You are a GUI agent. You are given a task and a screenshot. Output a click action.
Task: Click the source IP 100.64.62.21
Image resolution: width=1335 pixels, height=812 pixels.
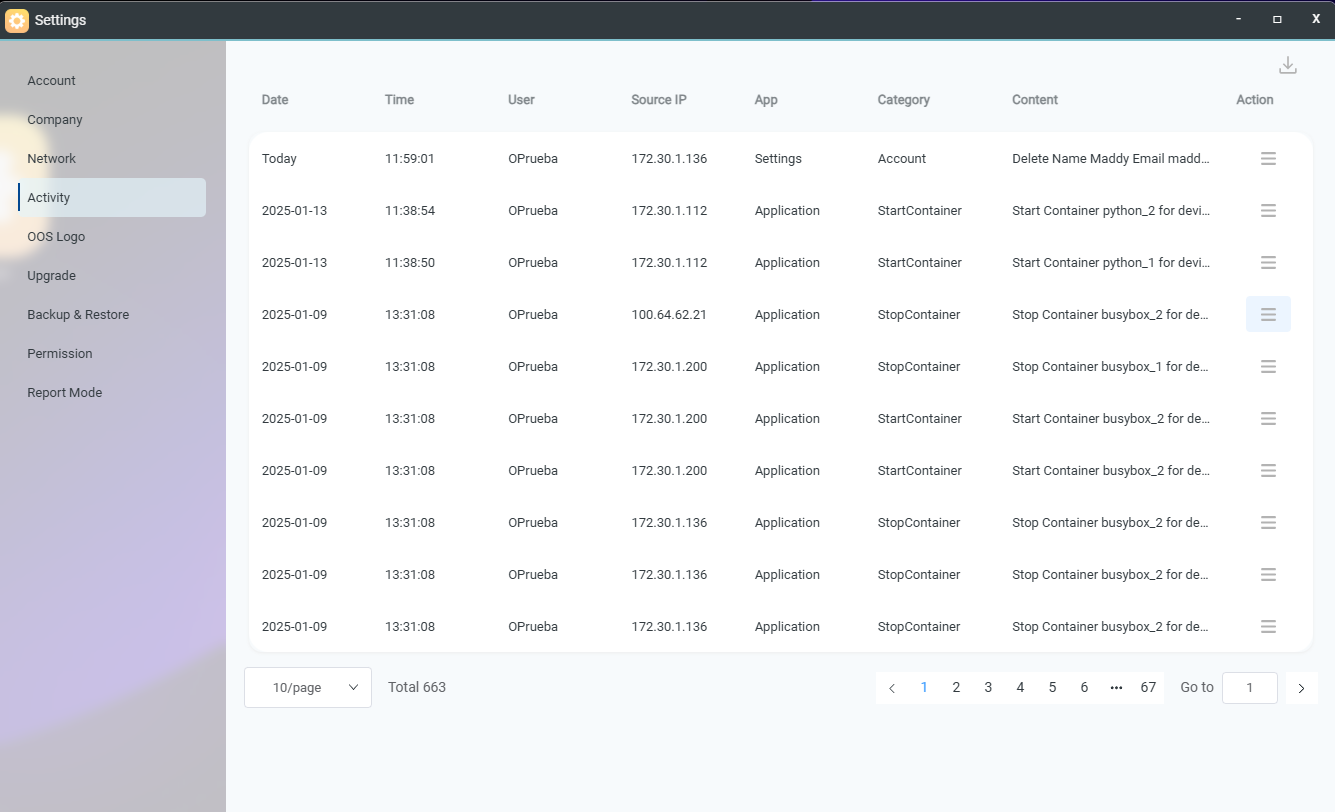(x=669, y=314)
